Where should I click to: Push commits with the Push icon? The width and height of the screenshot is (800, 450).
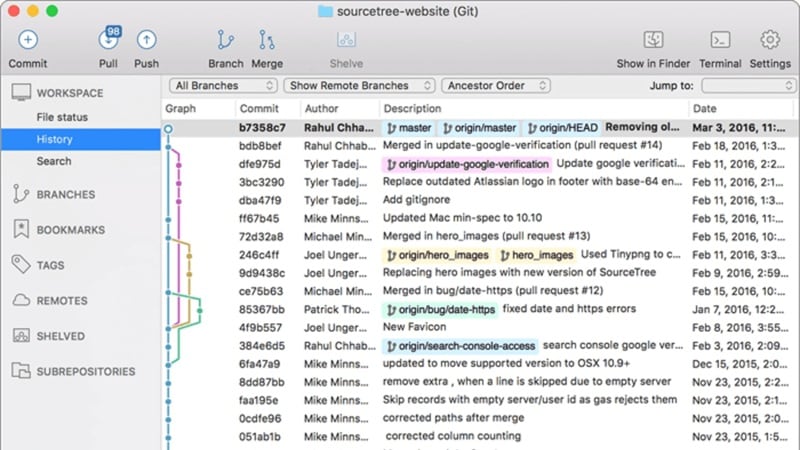coord(146,40)
